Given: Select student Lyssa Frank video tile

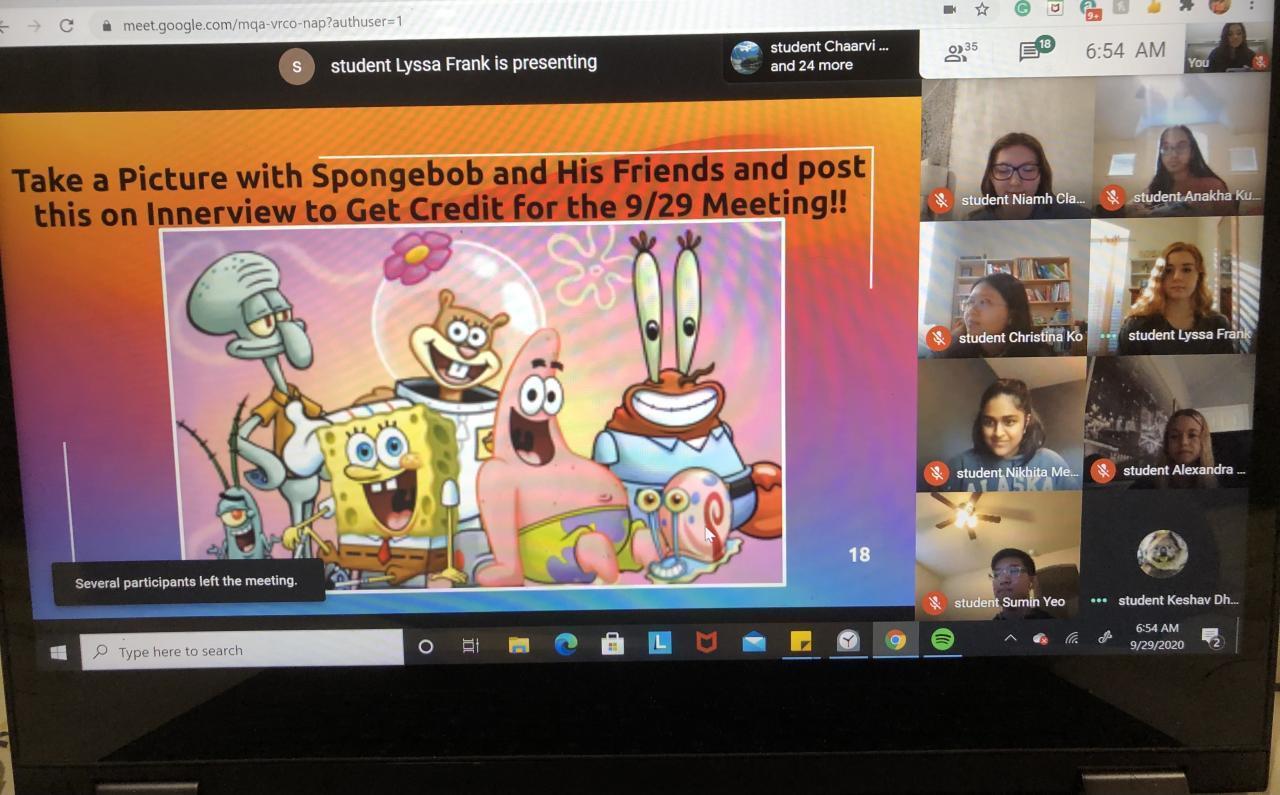Looking at the screenshot, I should 1176,286.
